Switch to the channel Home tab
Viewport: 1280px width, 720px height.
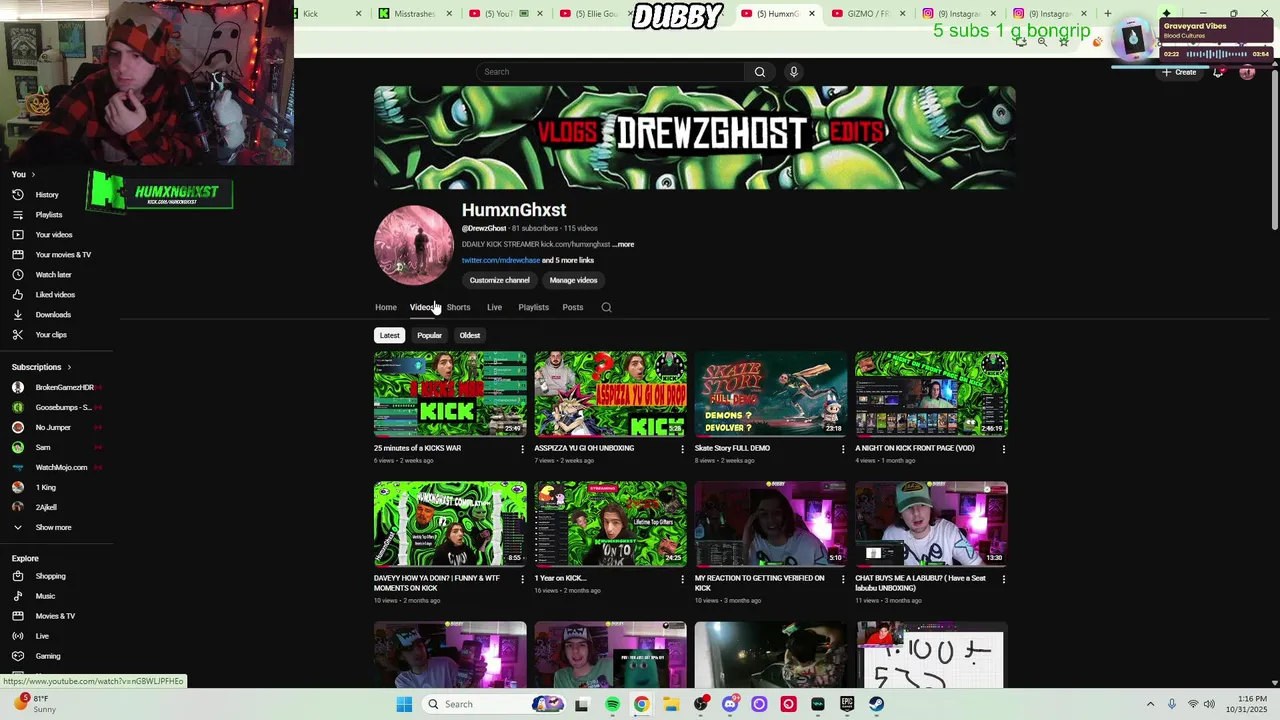385,307
